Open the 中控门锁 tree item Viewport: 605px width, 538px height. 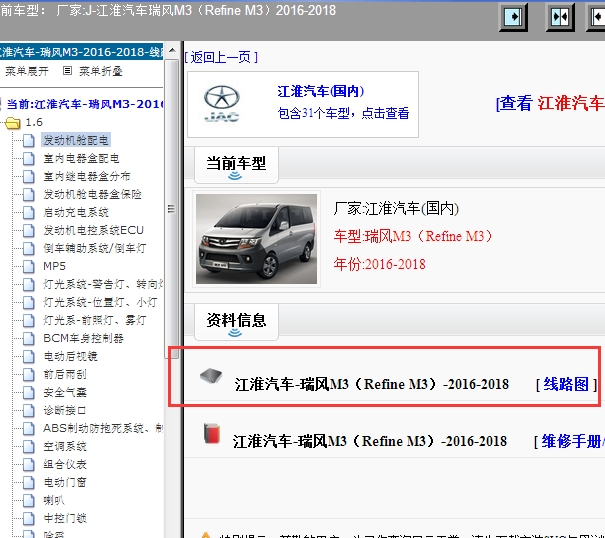pos(65,518)
